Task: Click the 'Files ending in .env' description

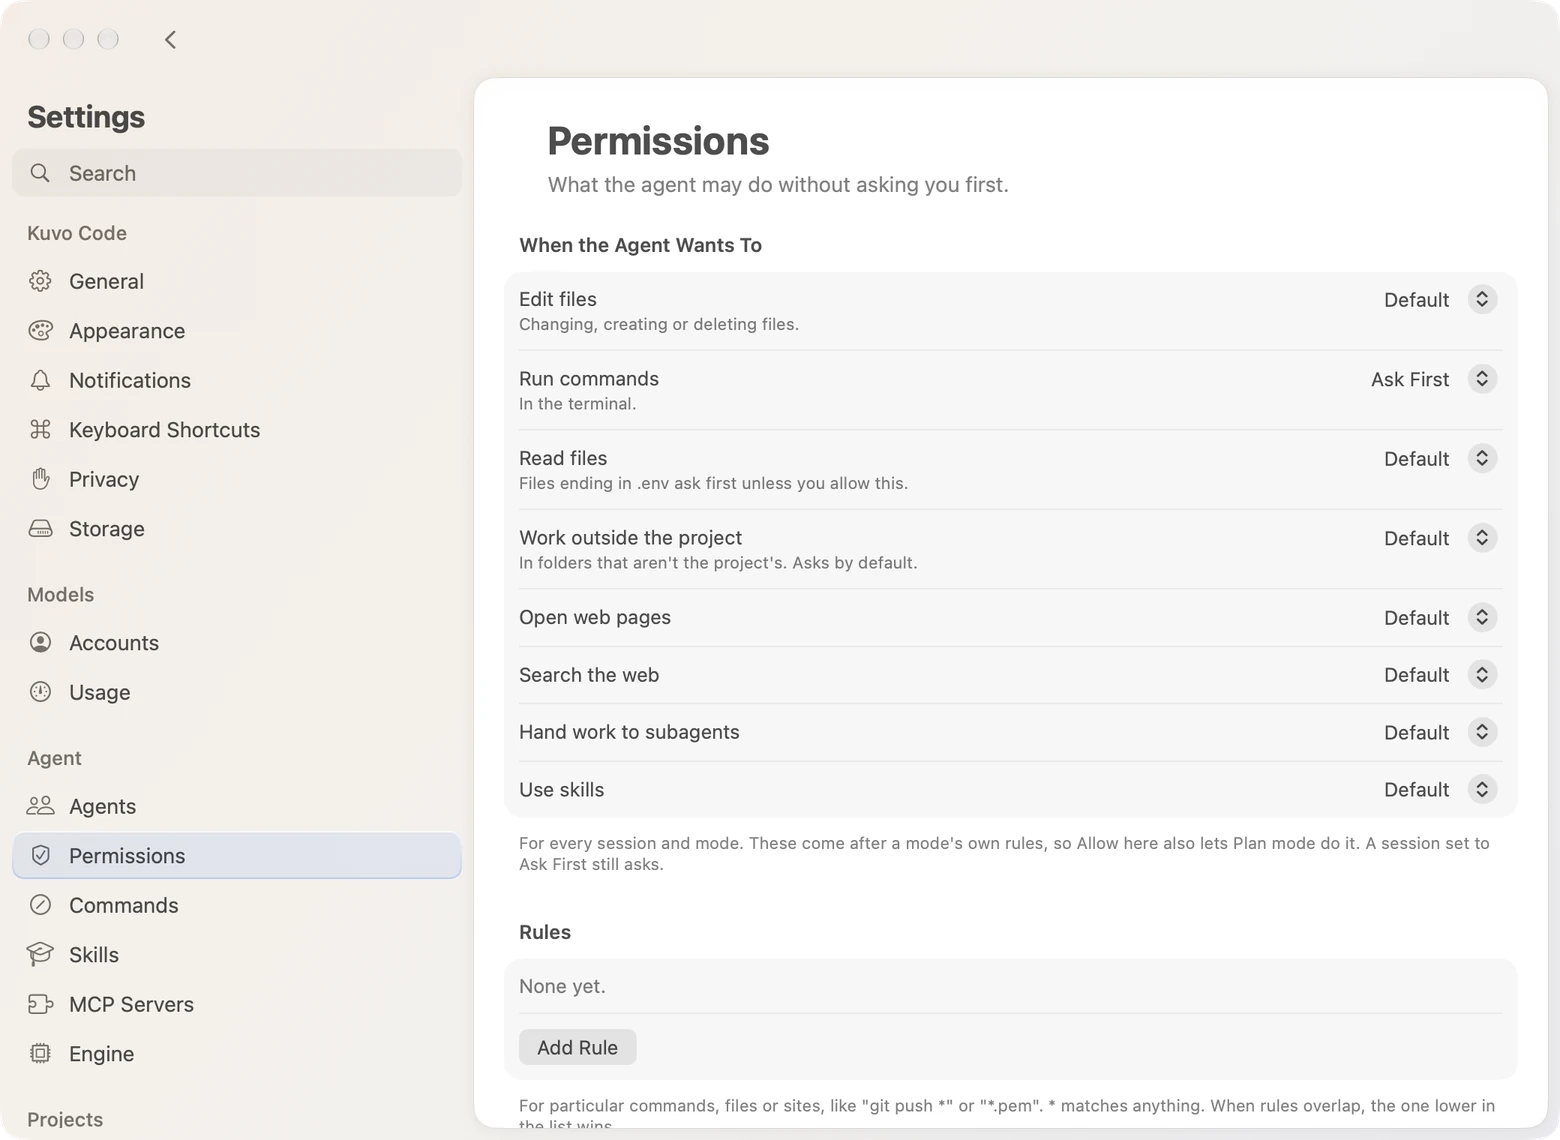Action: click(713, 483)
